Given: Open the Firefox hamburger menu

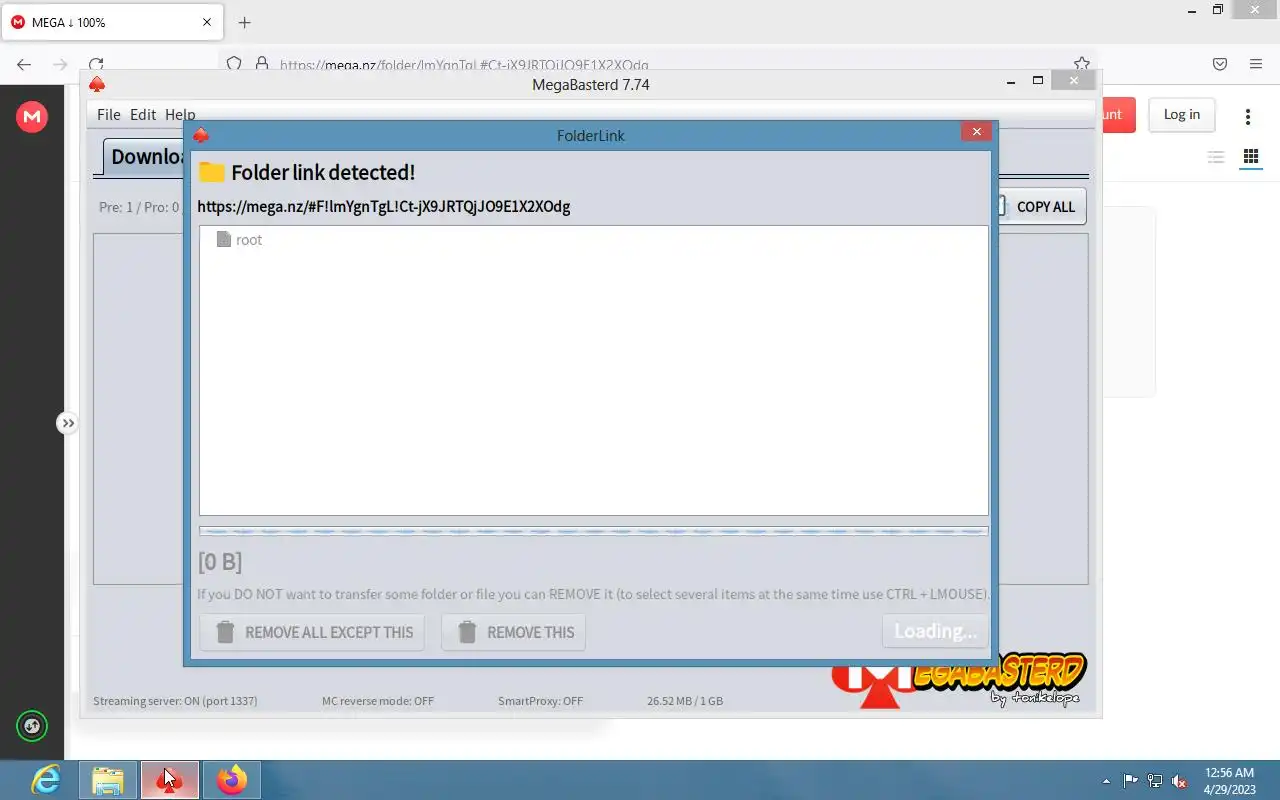Looking at the screenshot, I should pos(1256,64).
